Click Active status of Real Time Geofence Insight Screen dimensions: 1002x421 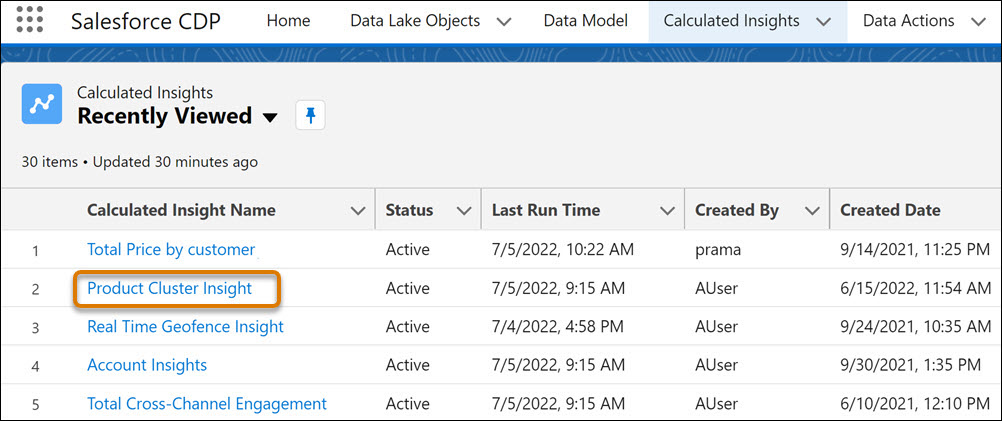408,327
